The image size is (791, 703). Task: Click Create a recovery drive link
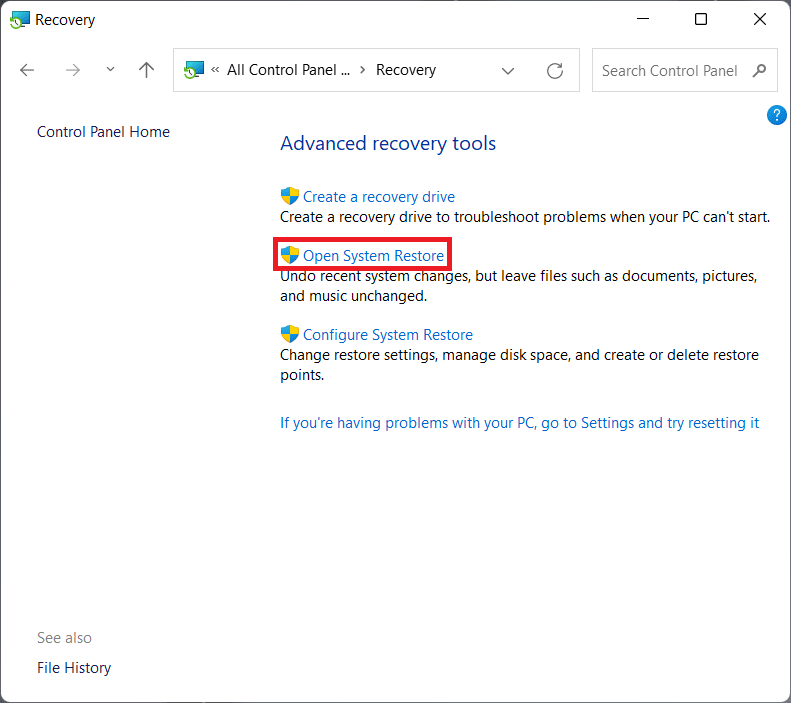click(x=378, y=197)
